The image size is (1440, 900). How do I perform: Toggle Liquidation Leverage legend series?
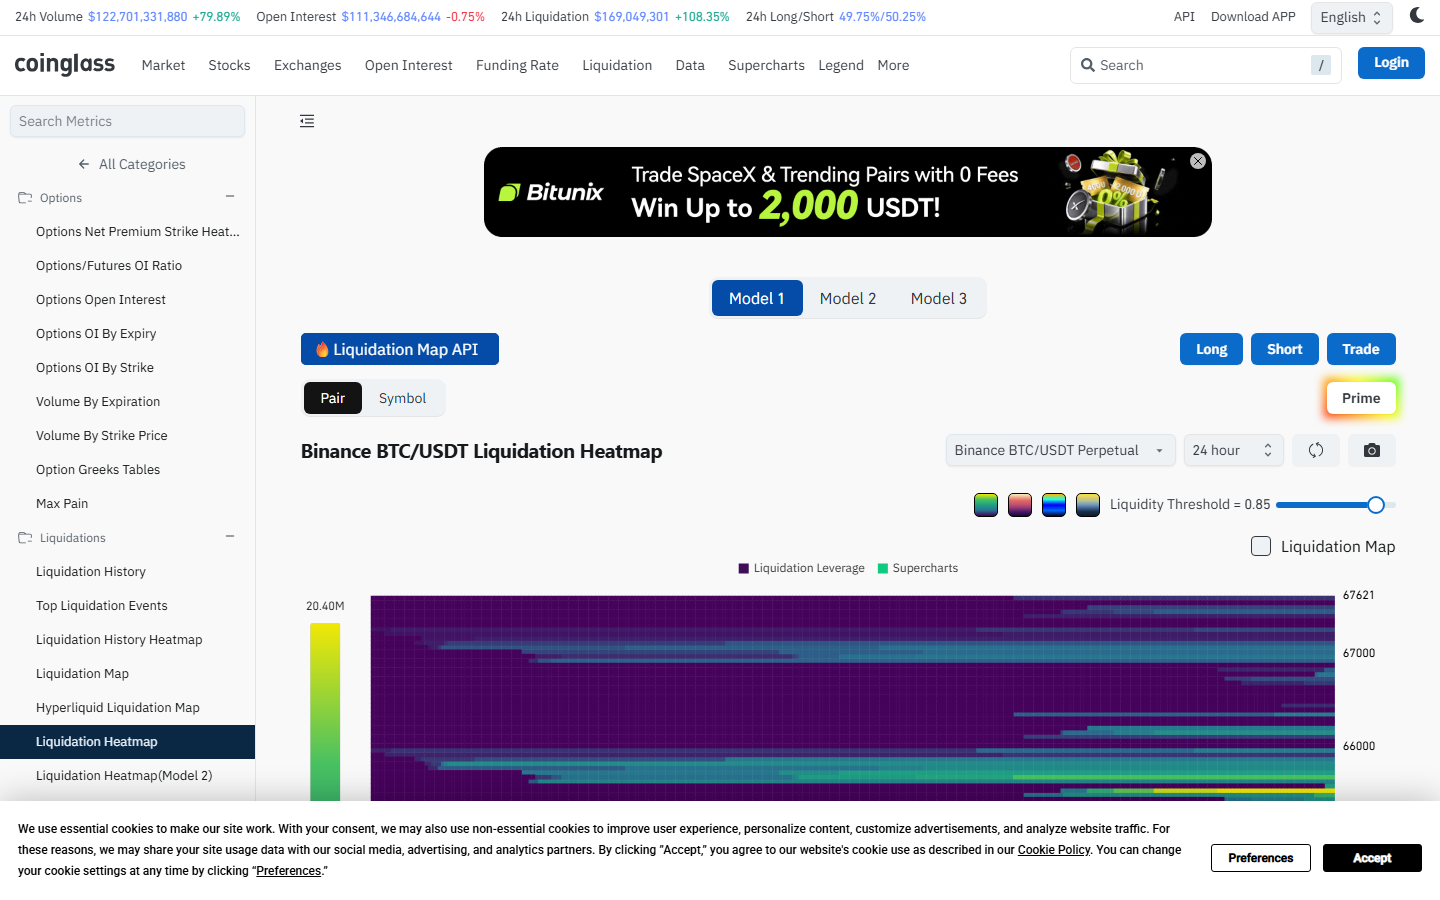801,568
